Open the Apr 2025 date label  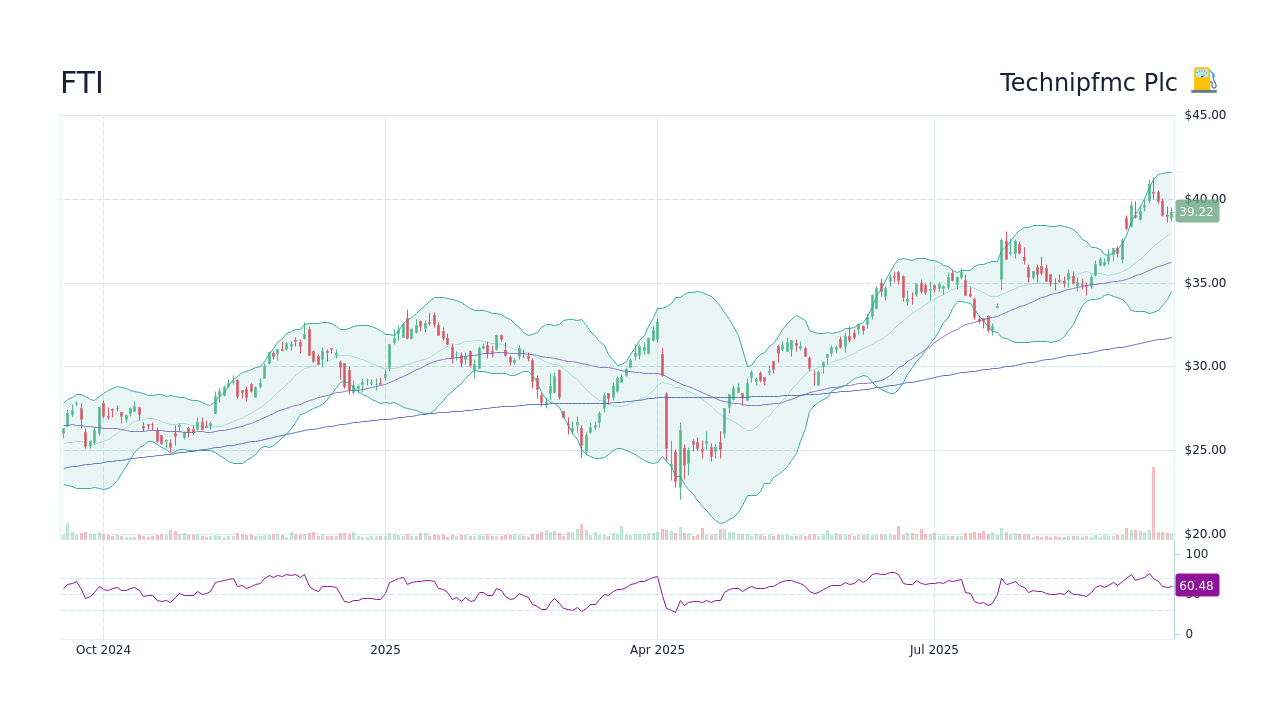coord(657,649)
